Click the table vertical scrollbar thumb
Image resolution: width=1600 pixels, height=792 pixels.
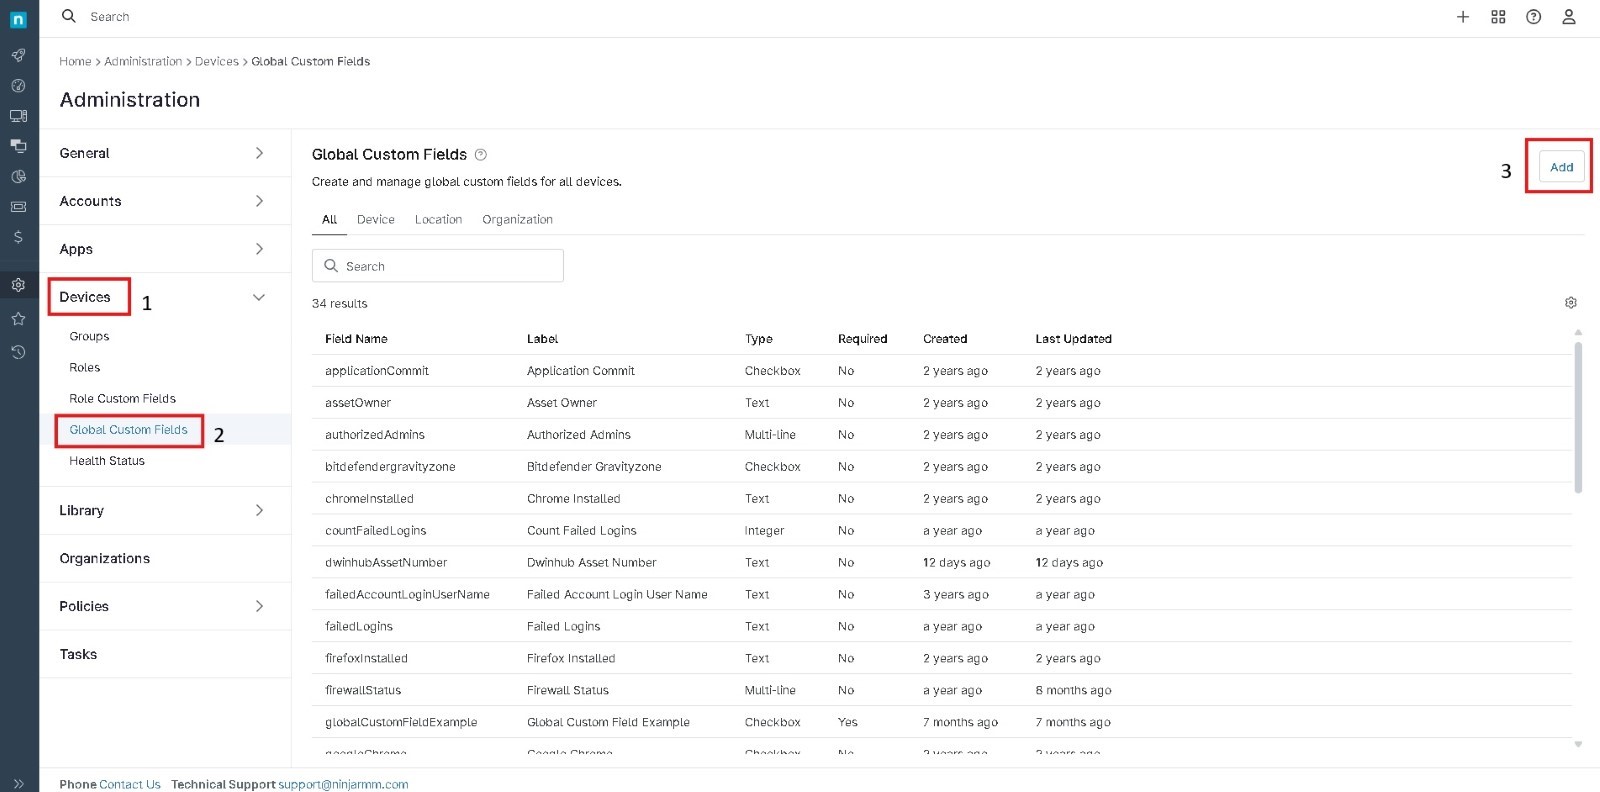pos(1578,418)
